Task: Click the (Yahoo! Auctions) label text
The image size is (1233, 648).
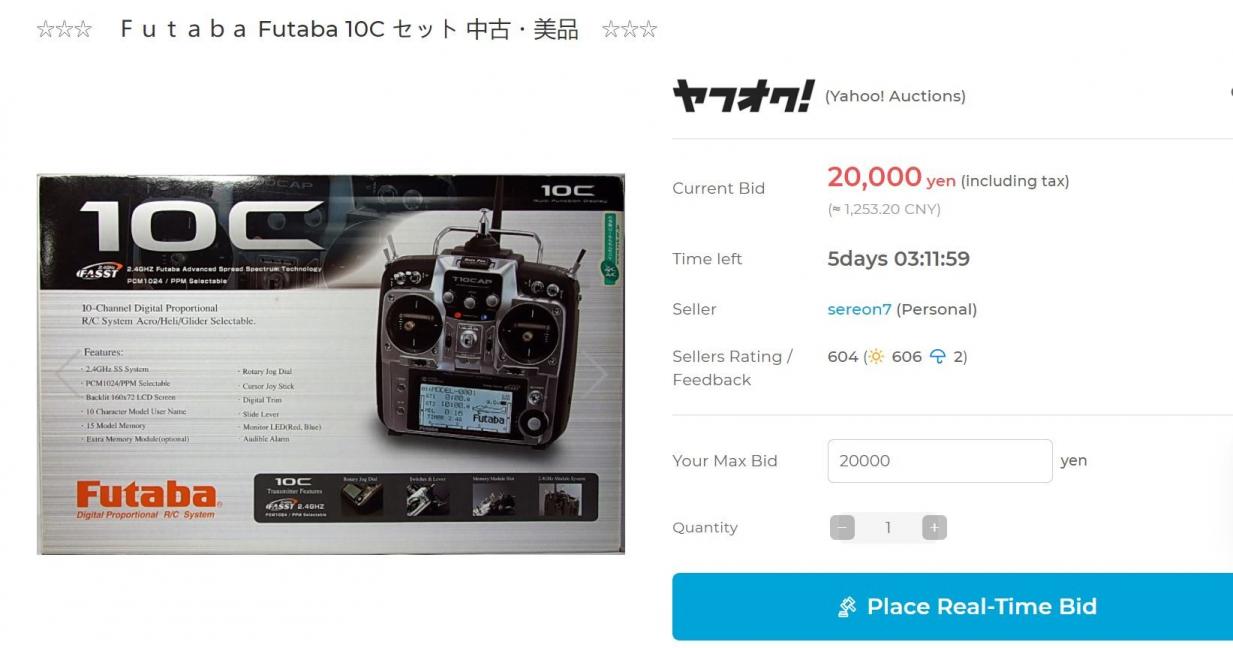Action: point(895,96)
